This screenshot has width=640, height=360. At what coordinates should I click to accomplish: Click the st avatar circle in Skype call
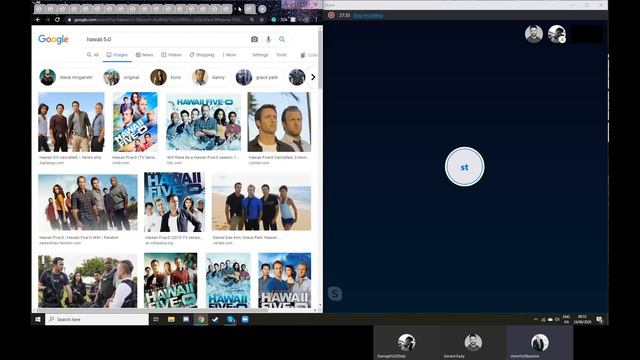464,167
